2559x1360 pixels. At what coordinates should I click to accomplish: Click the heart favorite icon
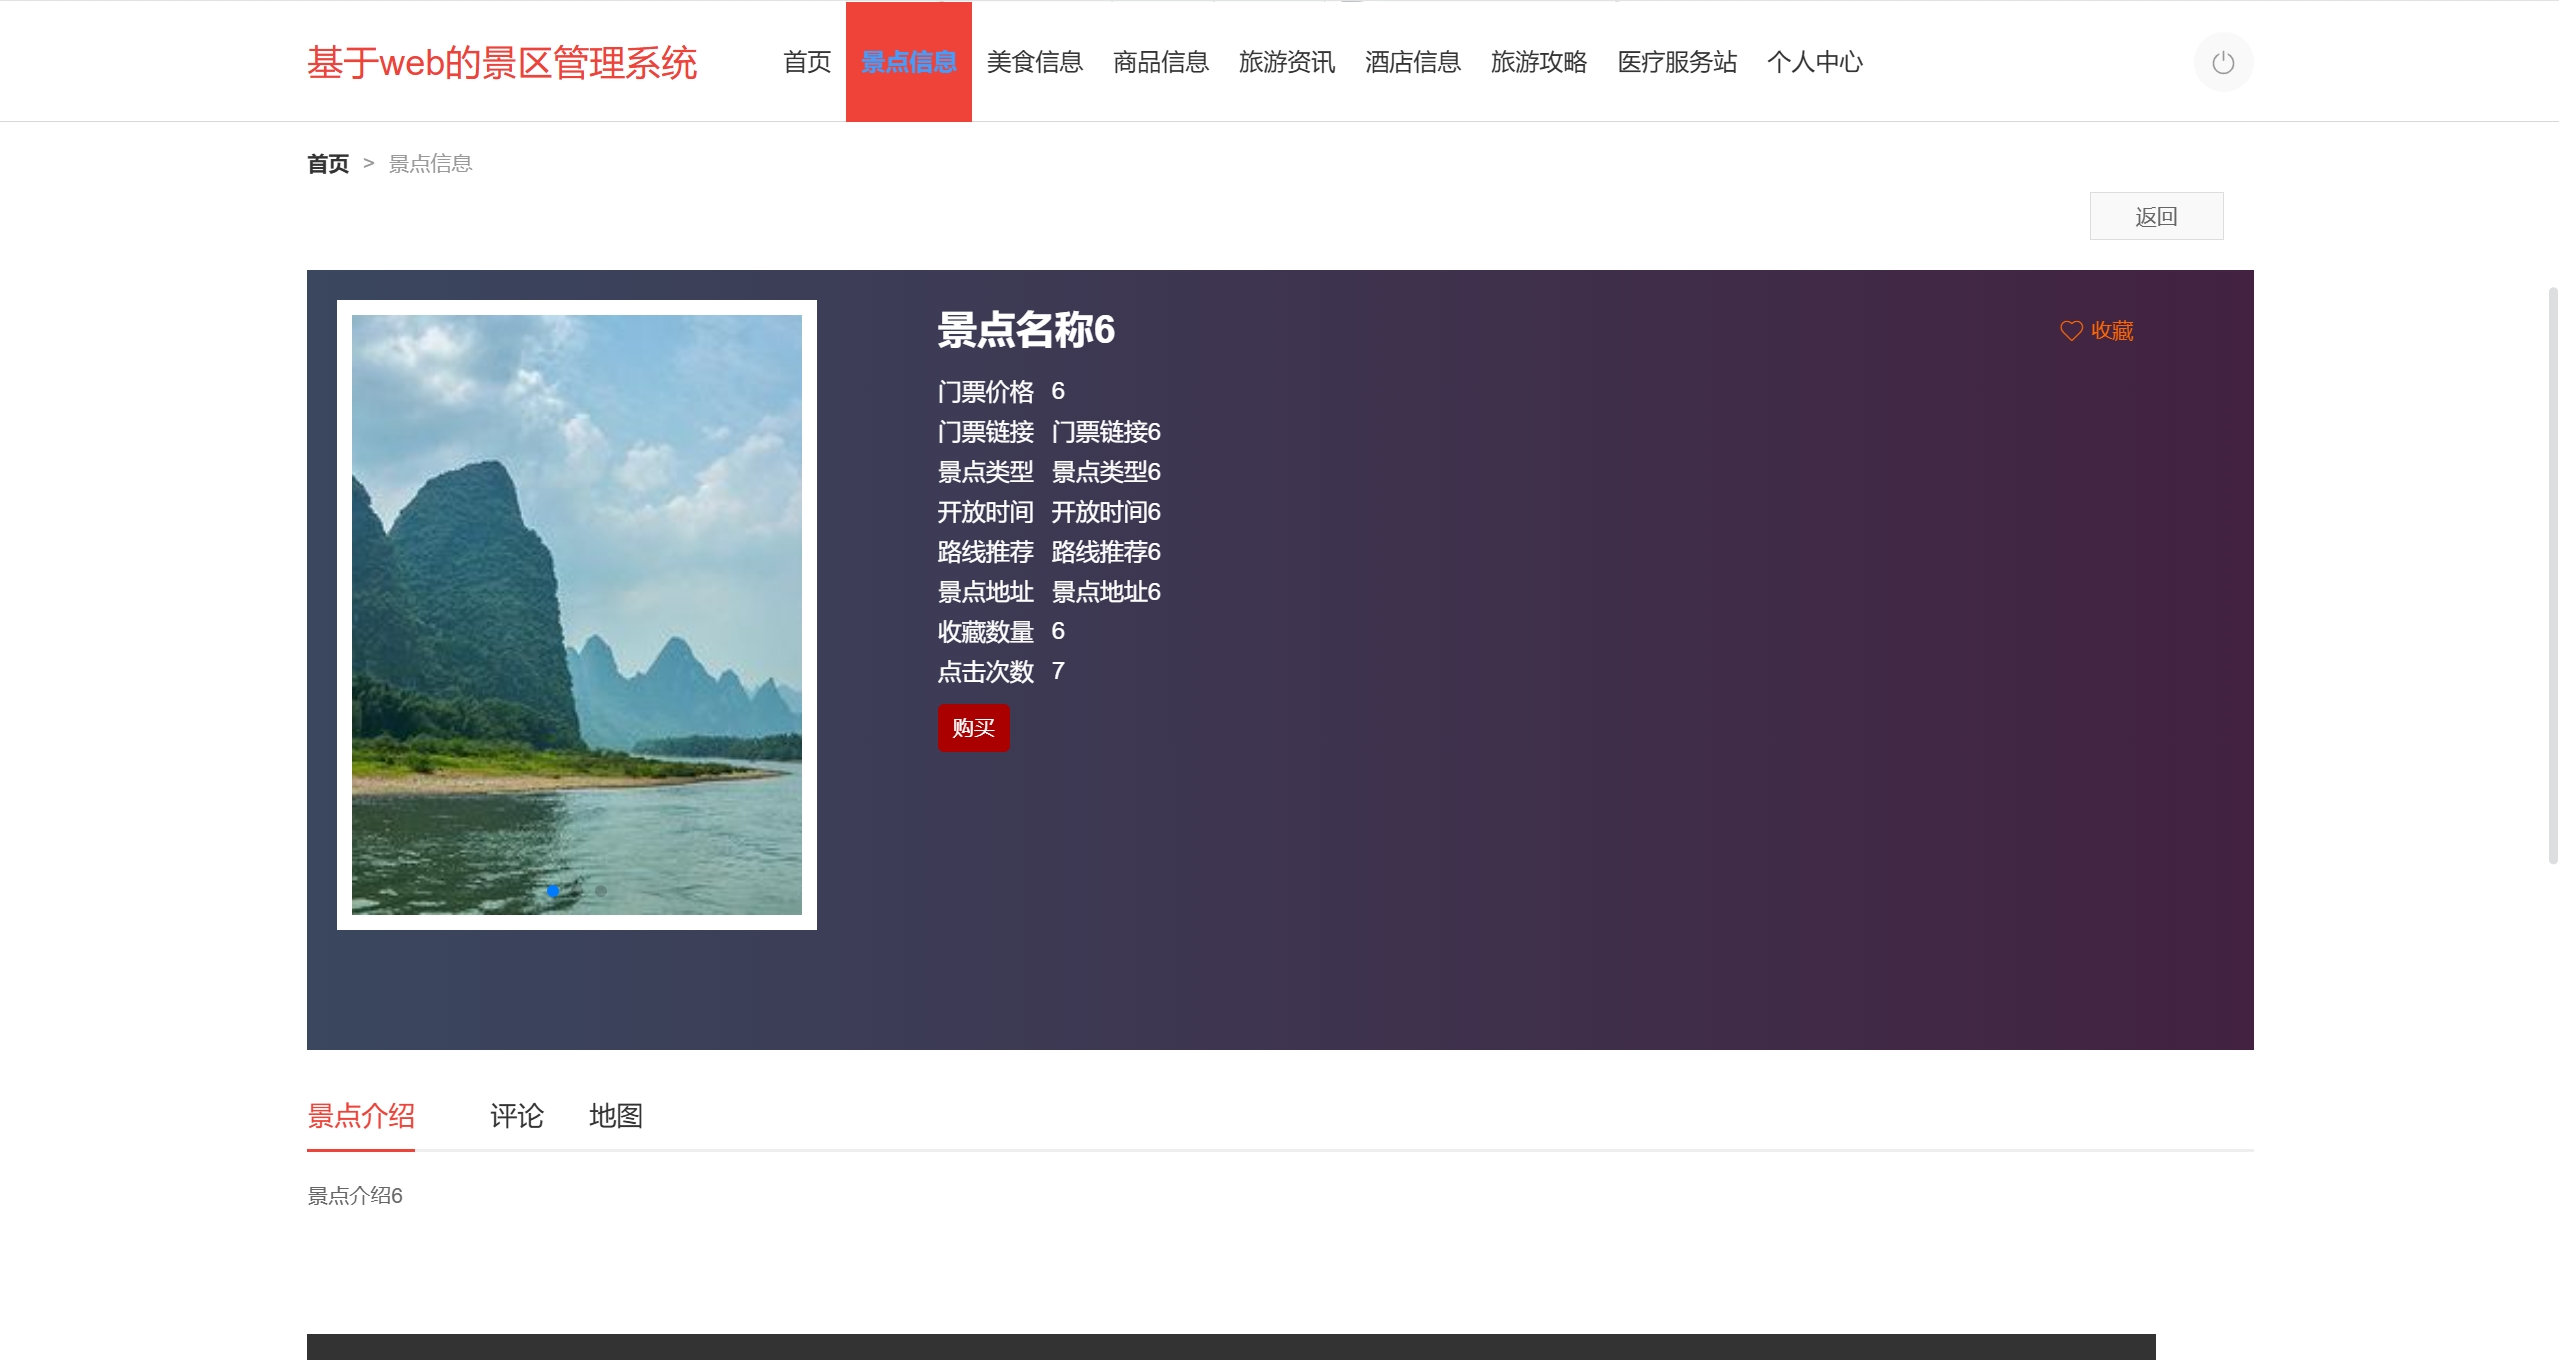(x=2071, y=331)
